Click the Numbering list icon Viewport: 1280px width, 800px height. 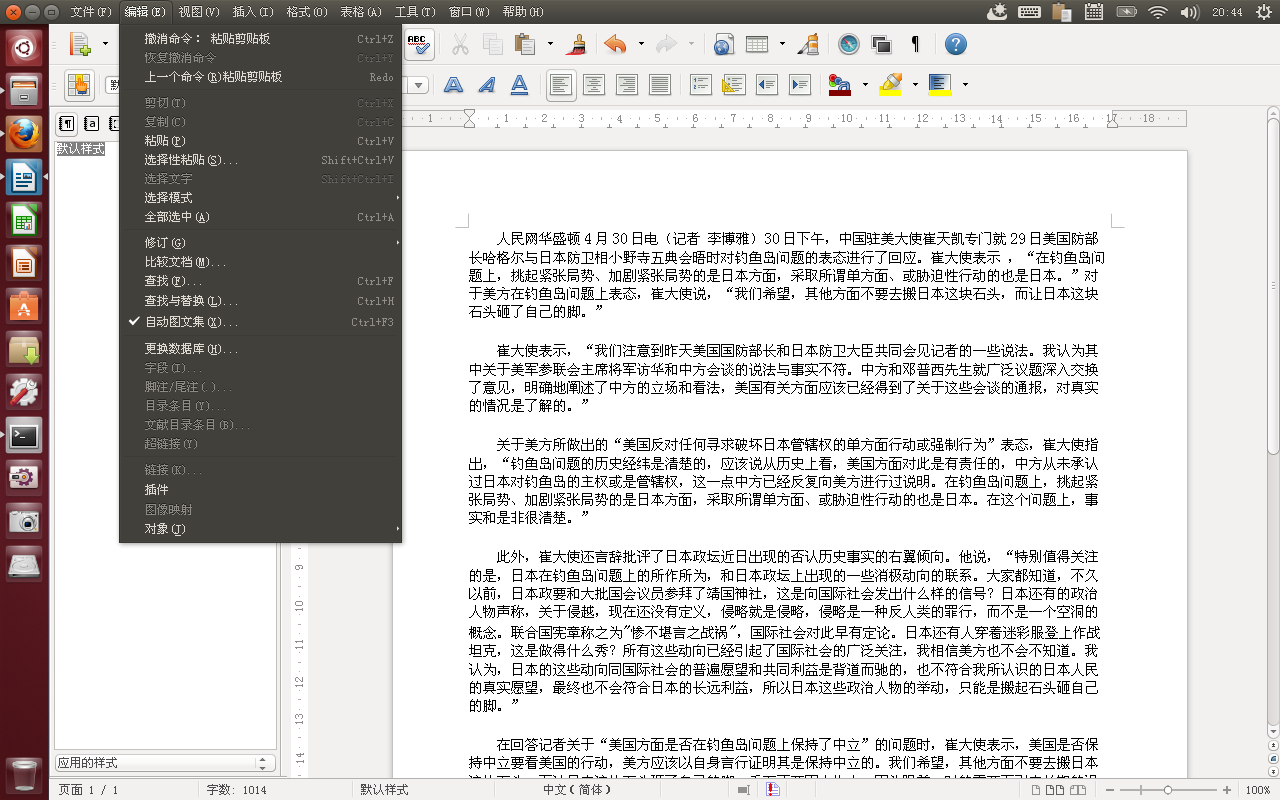click(x=702, y=85)
